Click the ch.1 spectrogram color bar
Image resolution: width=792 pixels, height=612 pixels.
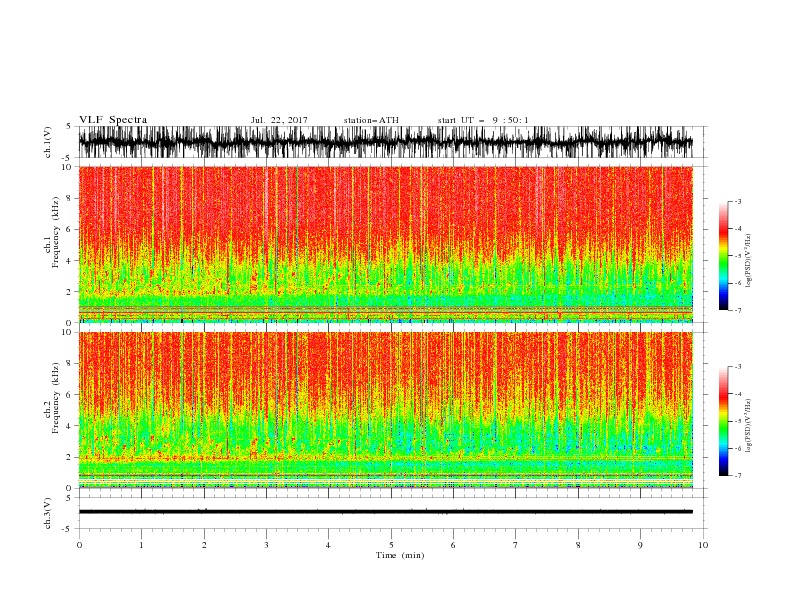[723, 256]
